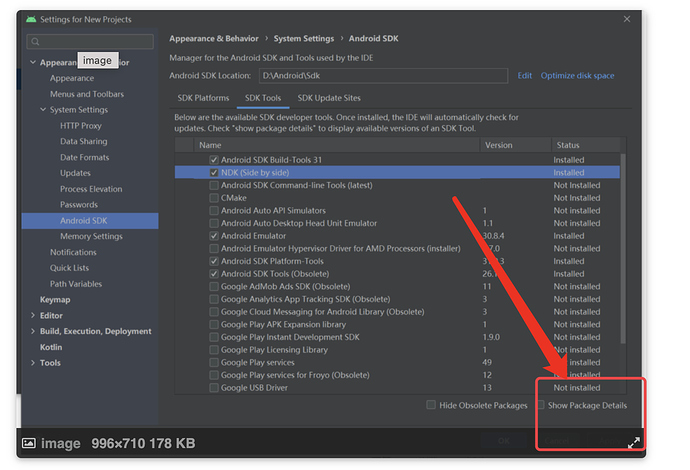
Task: Enable Hide Obsolete Packages checkbox
Action: (431, 405)
